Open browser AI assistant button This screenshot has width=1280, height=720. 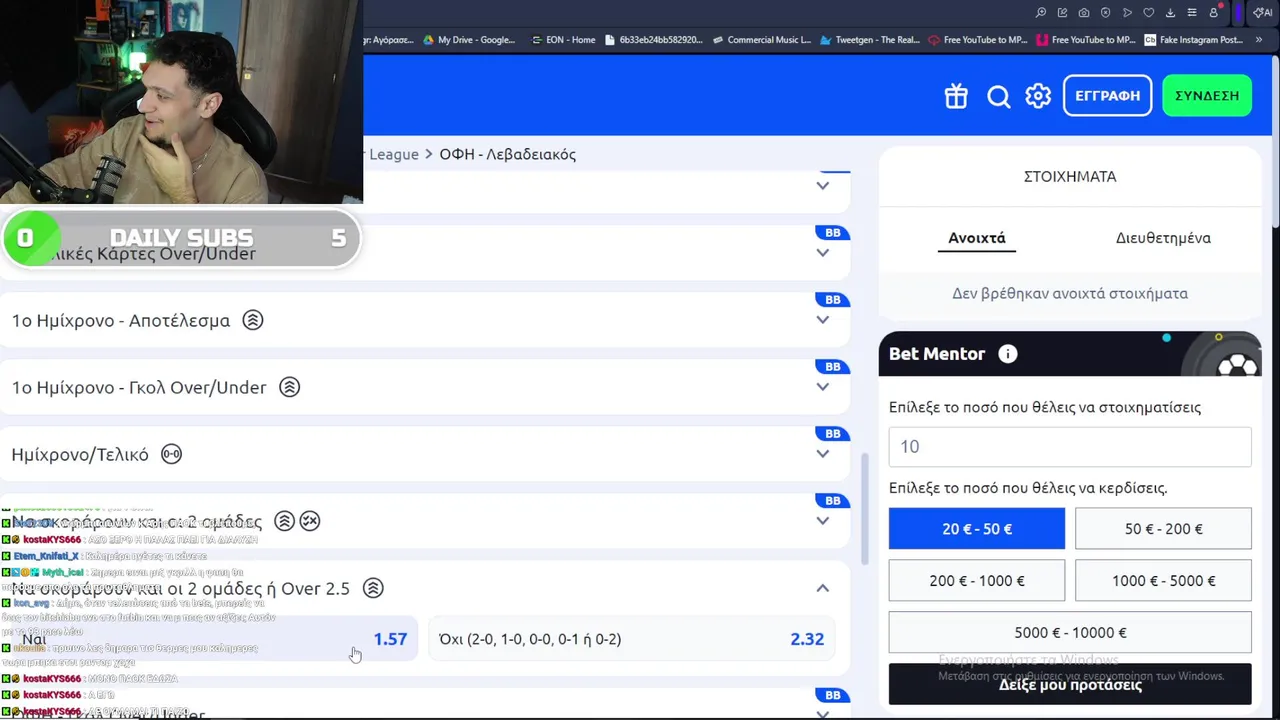(x=1263, y=13)
